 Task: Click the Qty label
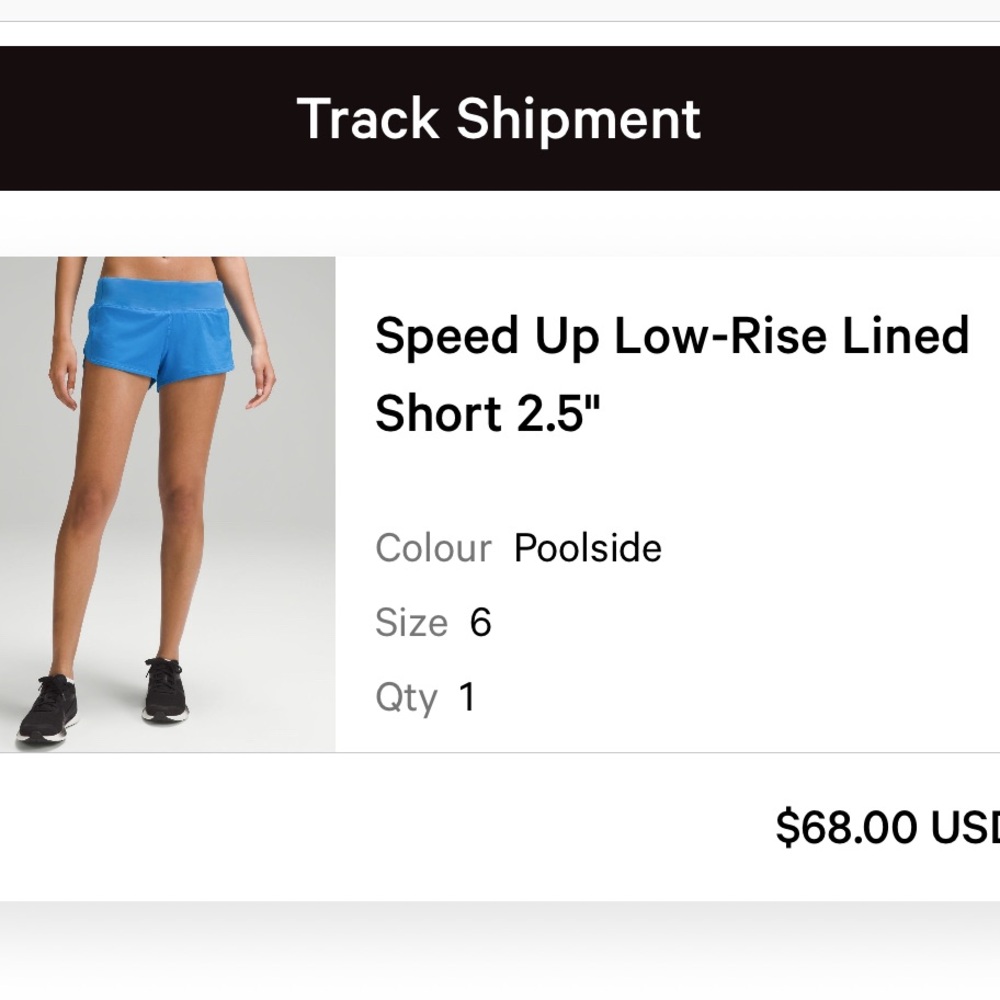(405, 697)
